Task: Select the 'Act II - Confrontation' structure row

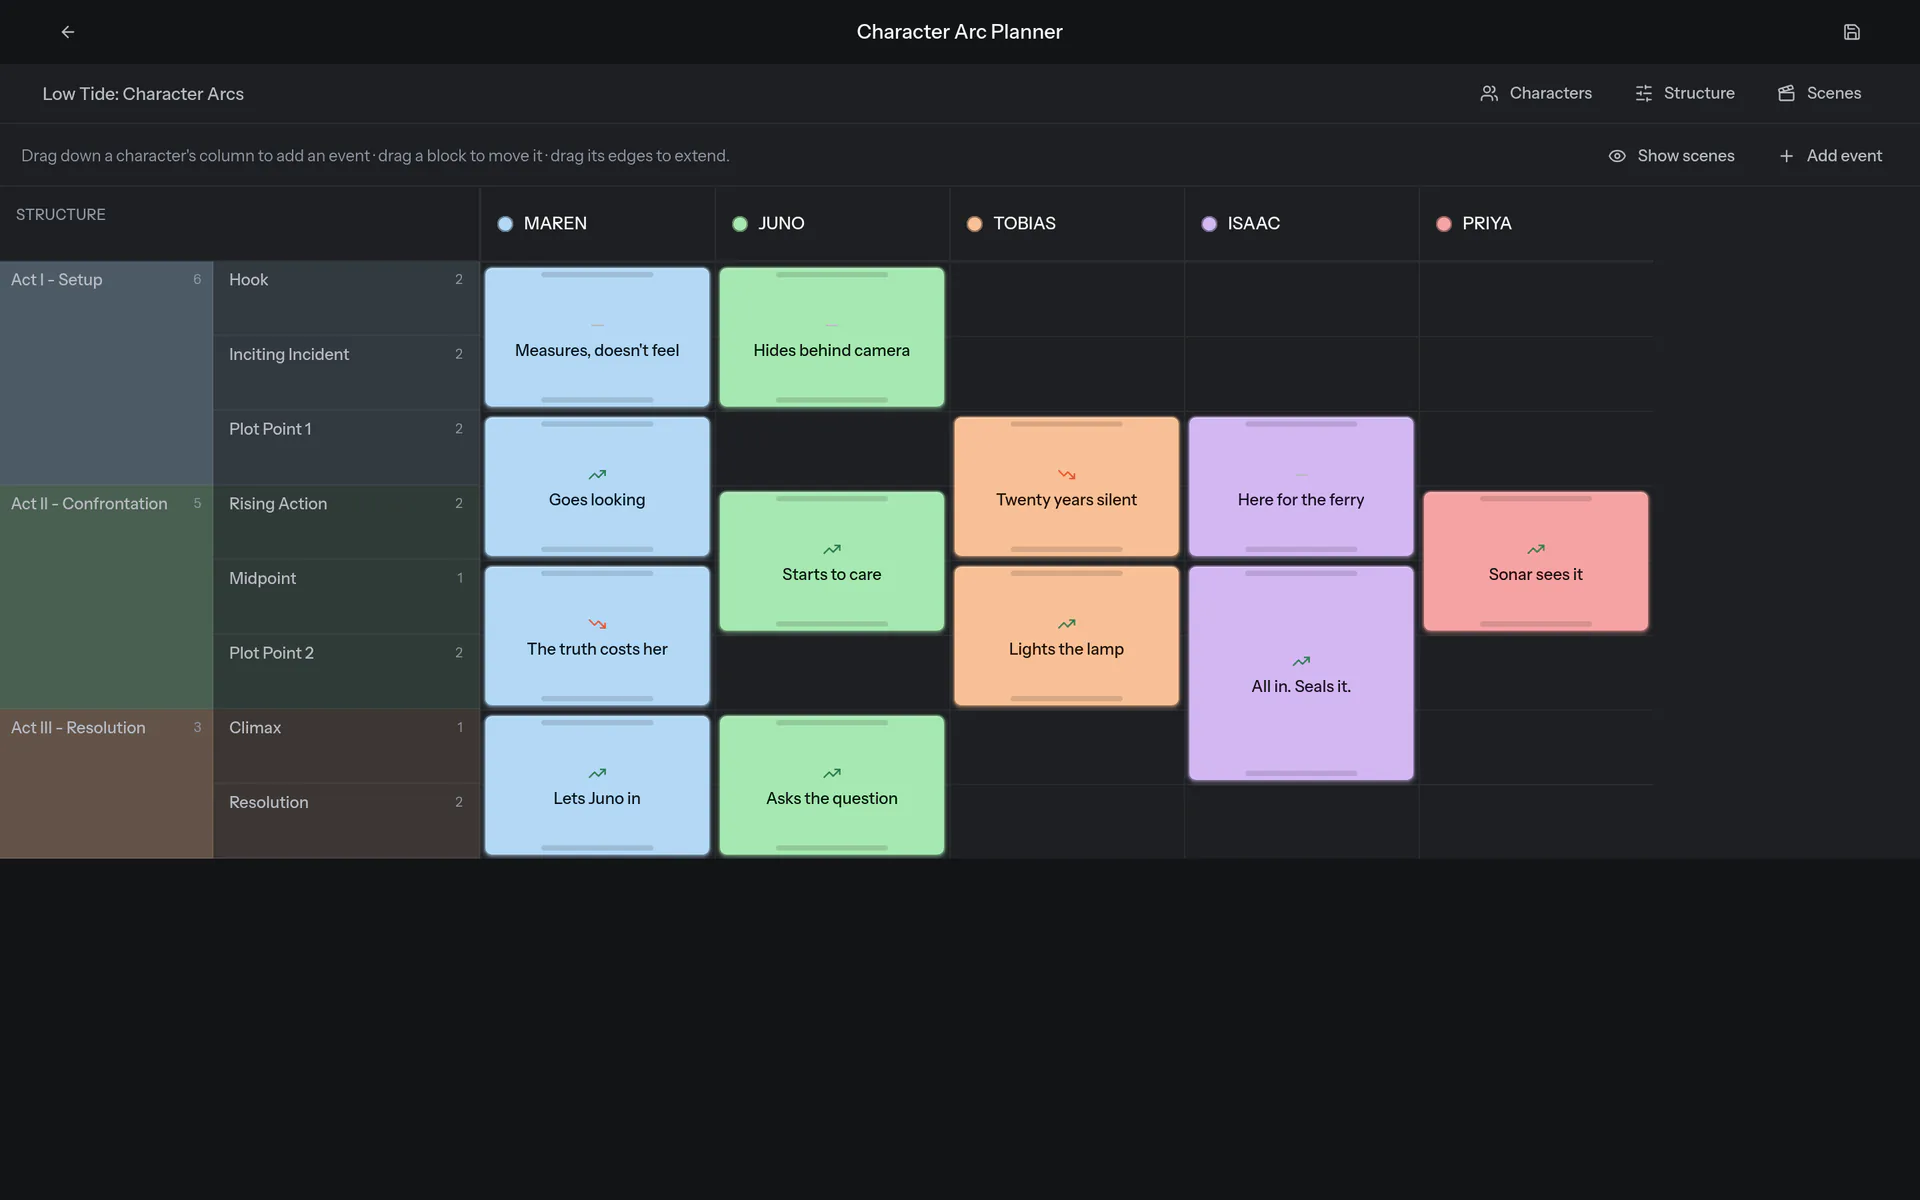Action: click(x=106, y=598)
